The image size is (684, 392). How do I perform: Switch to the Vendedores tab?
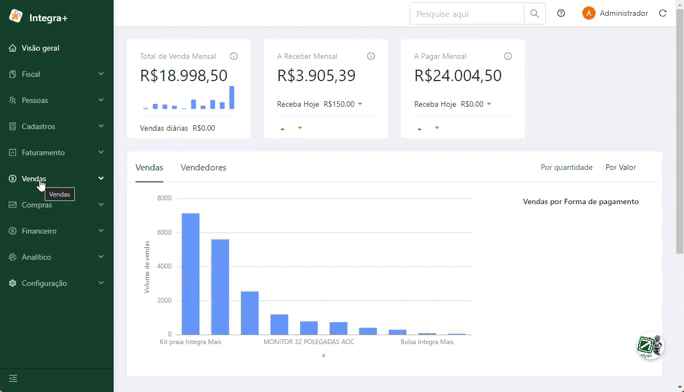point(203,167)
